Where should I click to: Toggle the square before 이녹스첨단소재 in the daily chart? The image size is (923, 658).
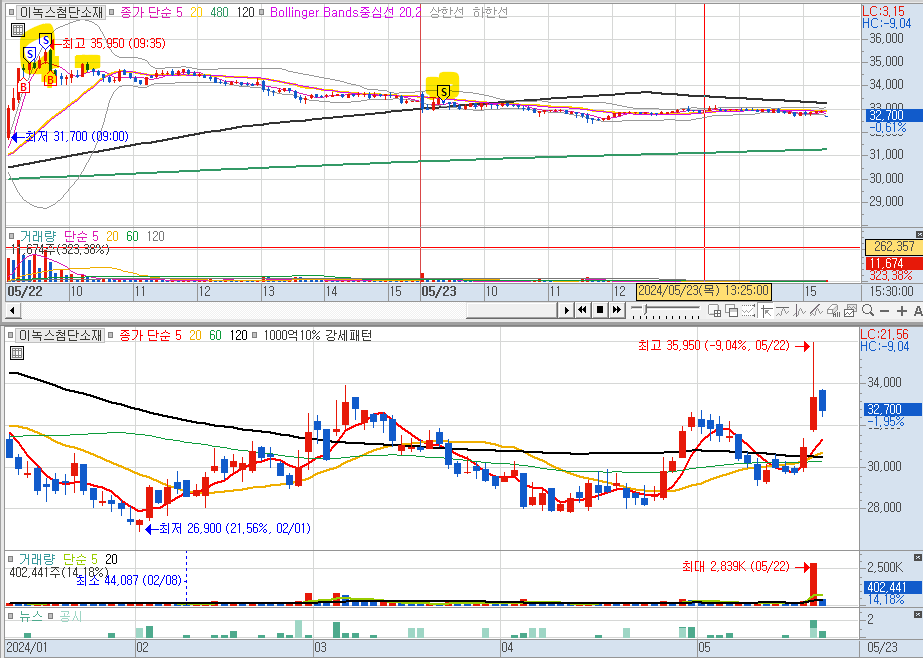click(11, 335)
